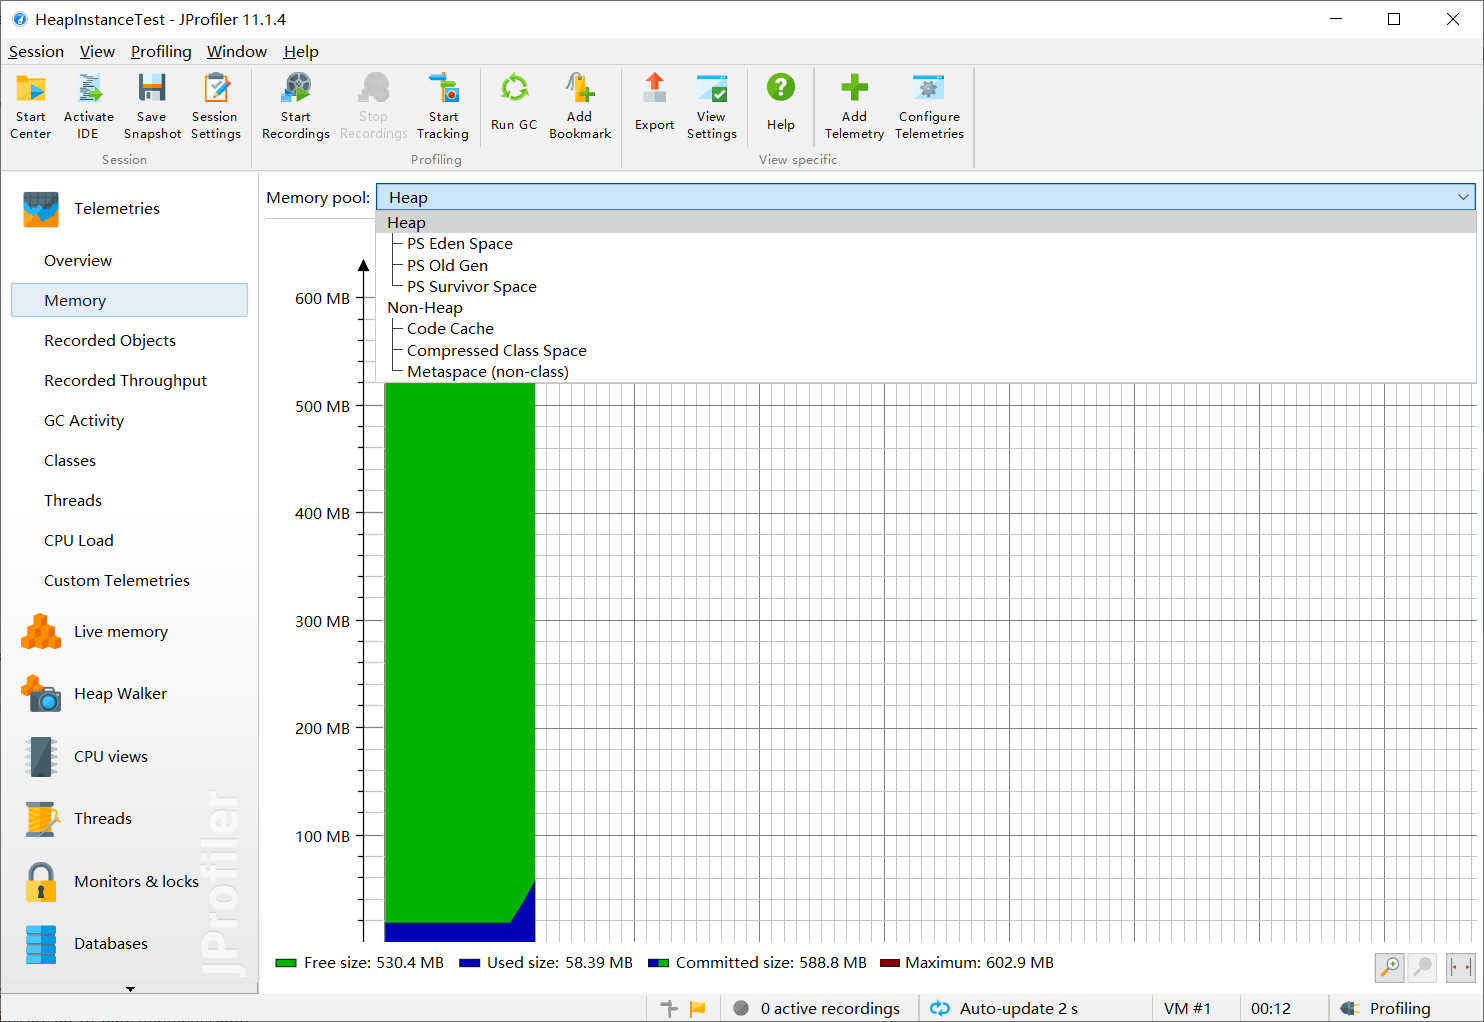Open View Settings
The height and width of the screenshot is (1022, 1484).
point(712,106)
